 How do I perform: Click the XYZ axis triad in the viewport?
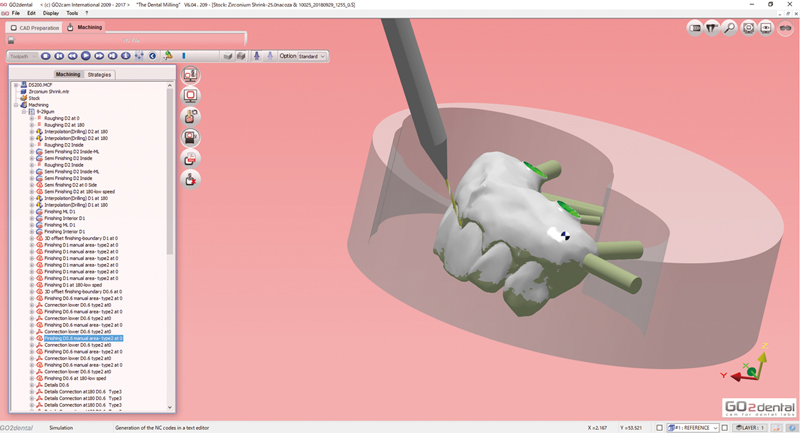[x=746, y=364]
